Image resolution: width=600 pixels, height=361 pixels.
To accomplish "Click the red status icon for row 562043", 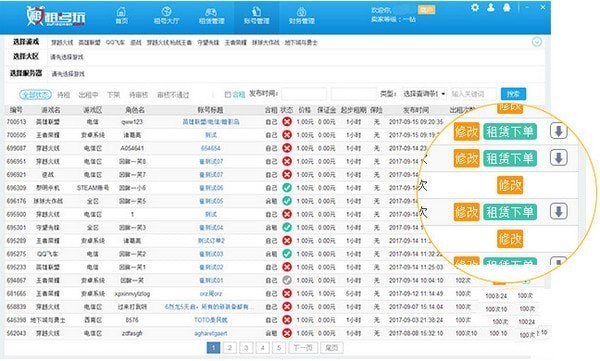I will tap(287, 333).
